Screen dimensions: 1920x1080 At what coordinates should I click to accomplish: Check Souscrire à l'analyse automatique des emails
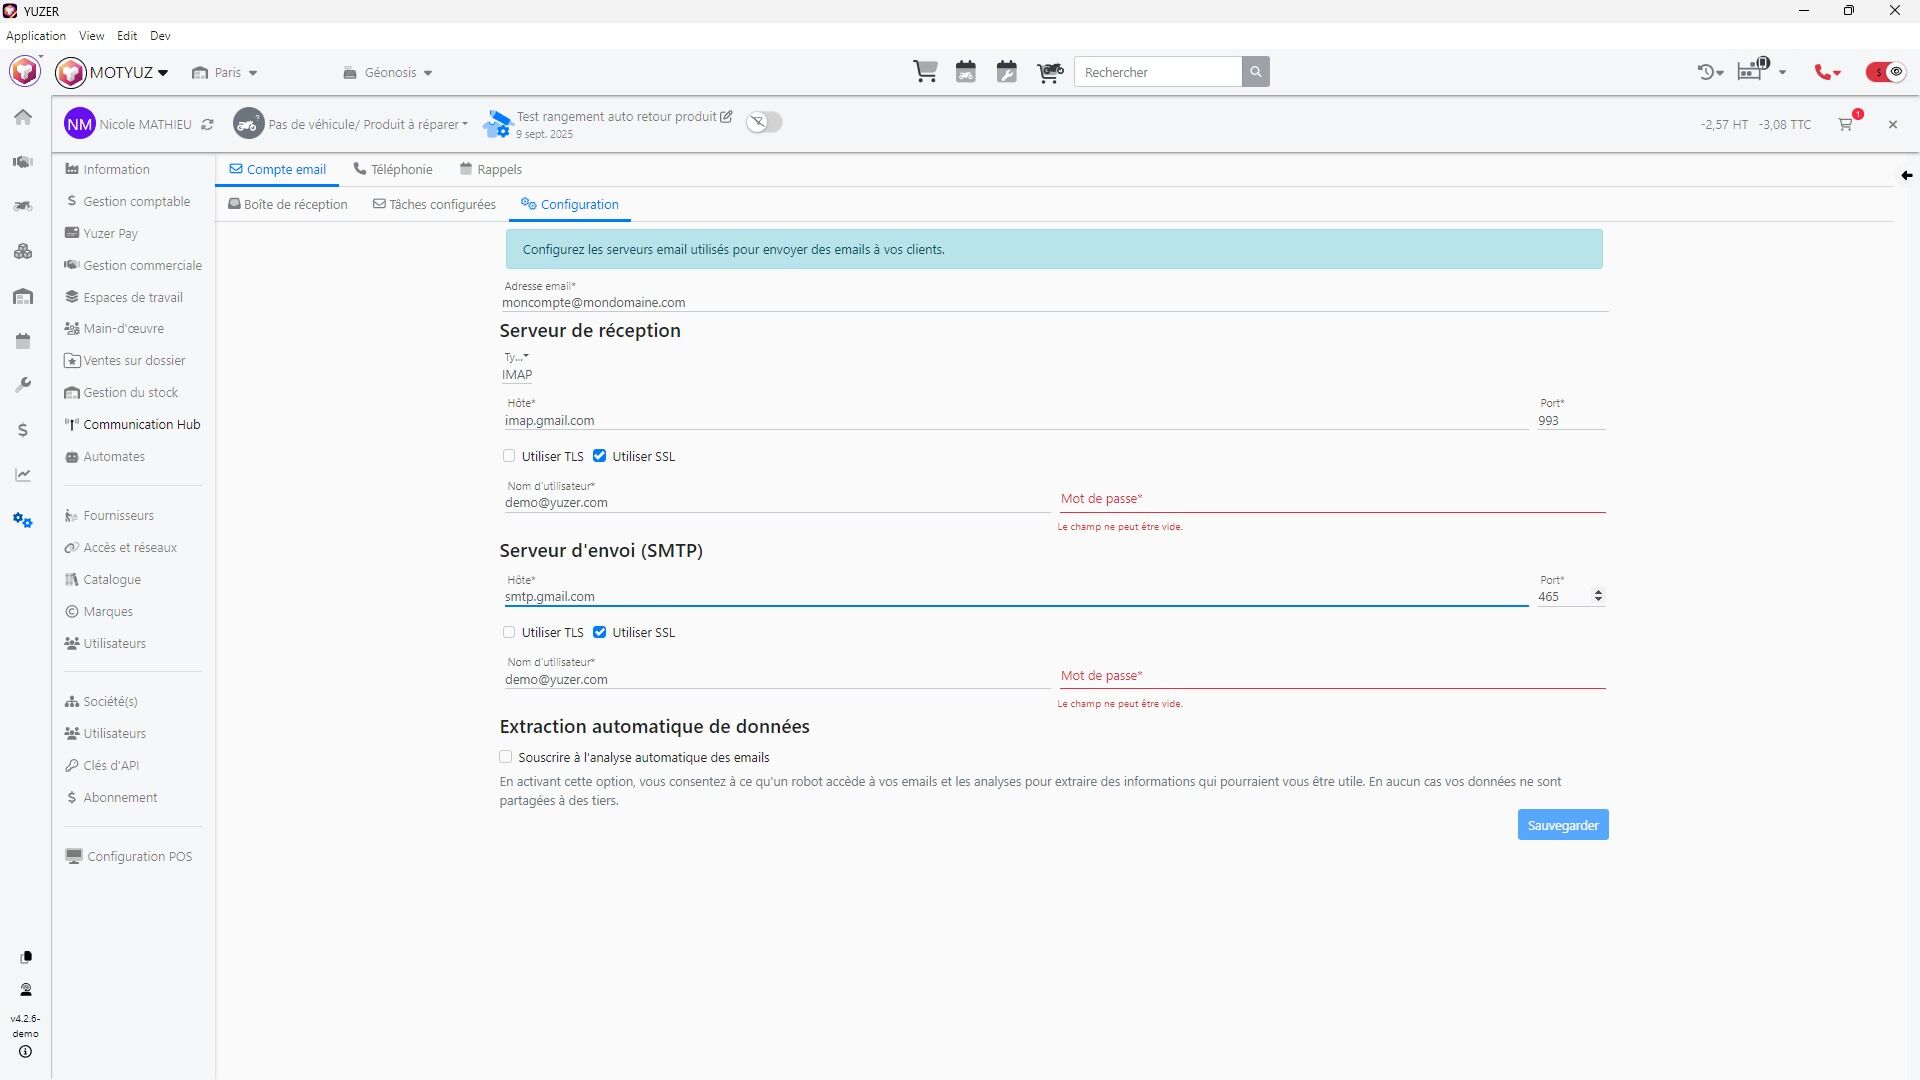coord(506,757)
